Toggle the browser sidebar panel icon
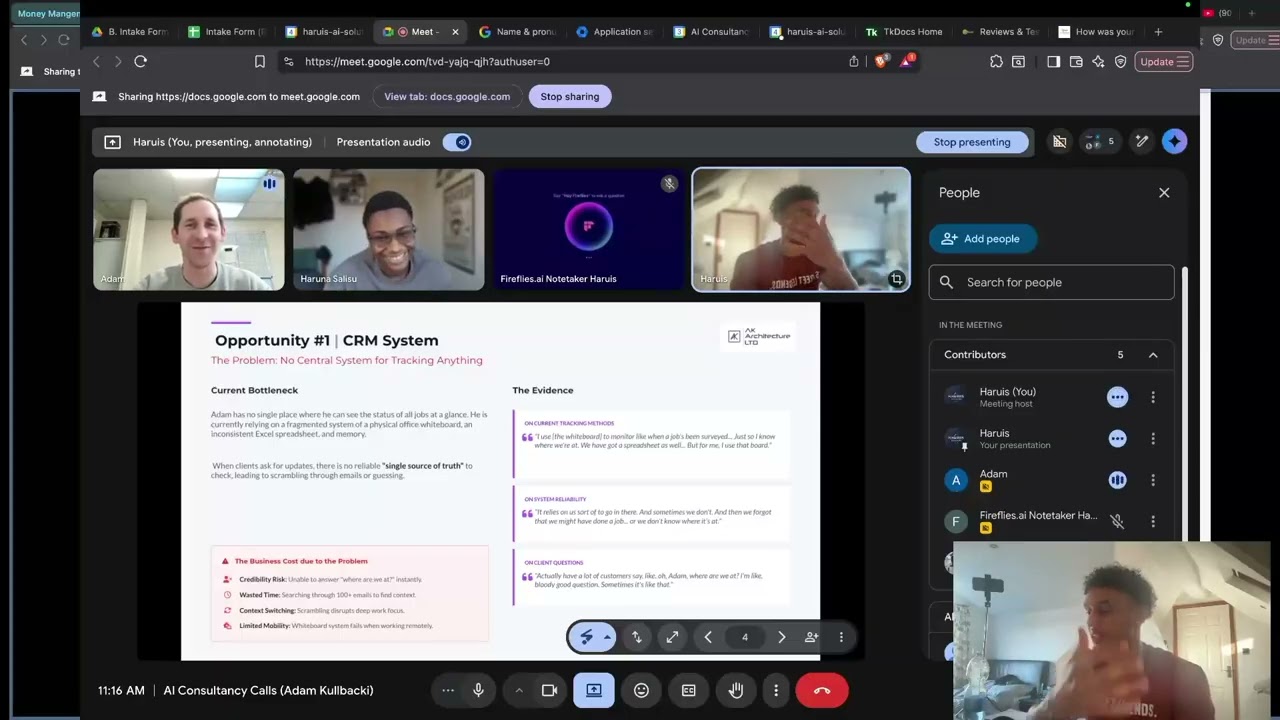The image size is (1280, 720). 1053,62
